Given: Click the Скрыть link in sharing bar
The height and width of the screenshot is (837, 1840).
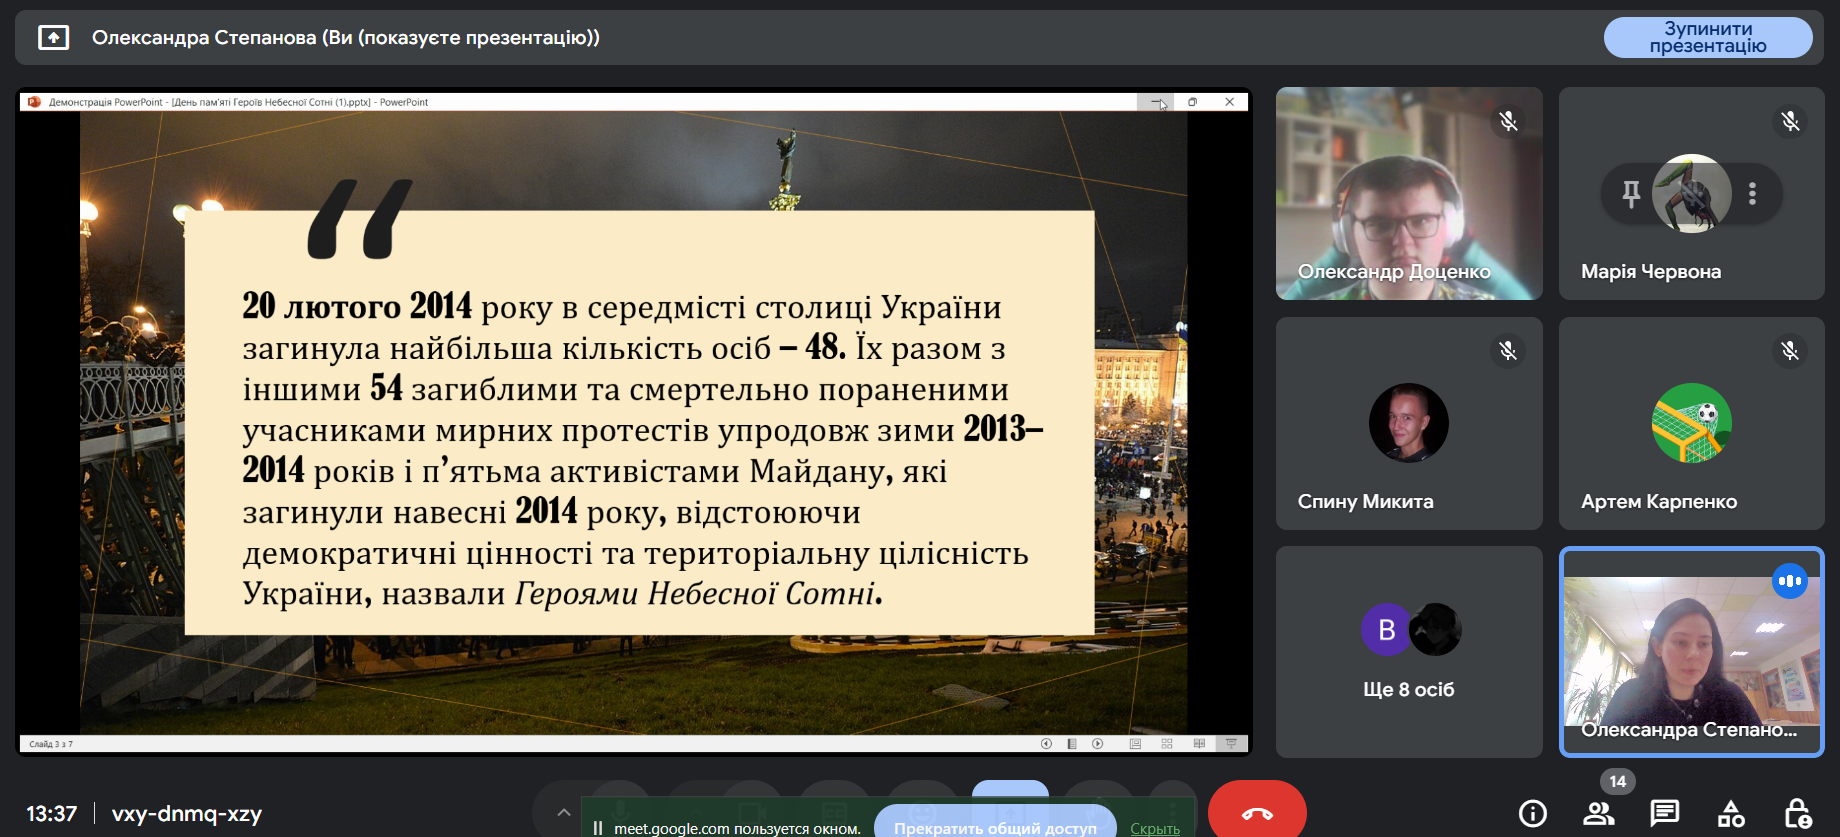Looking at the screenshot, I should click(1154, 828).
